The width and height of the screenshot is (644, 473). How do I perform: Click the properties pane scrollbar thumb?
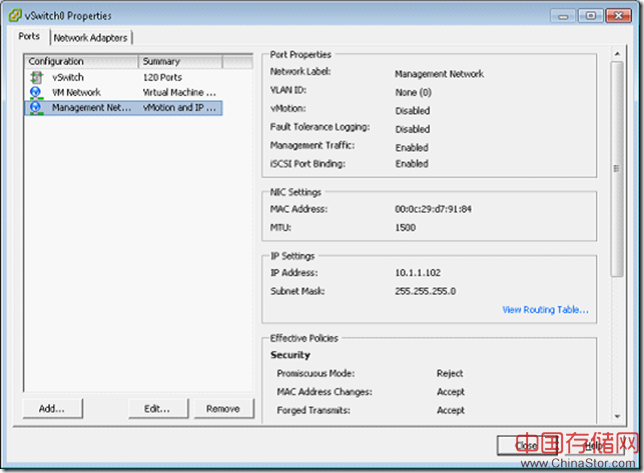[617, 169]
